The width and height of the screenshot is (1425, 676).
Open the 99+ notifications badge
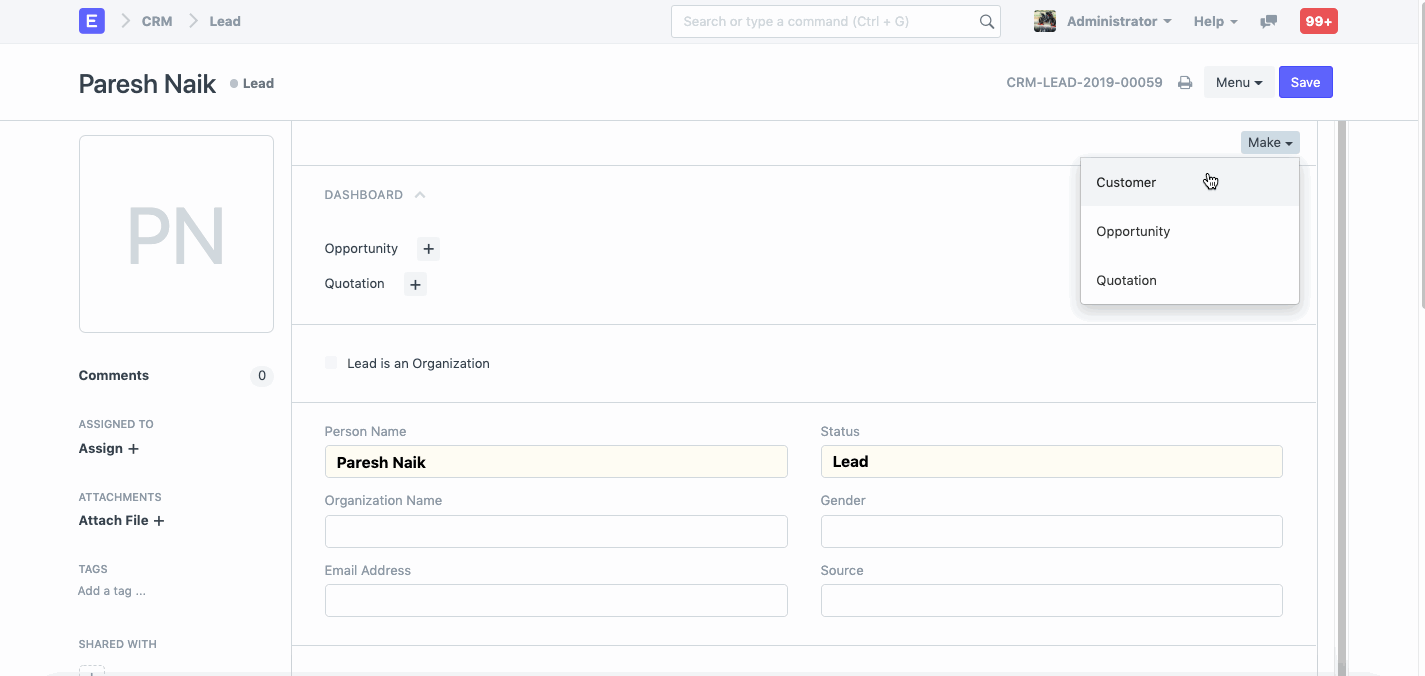(x=1318, y=21)
